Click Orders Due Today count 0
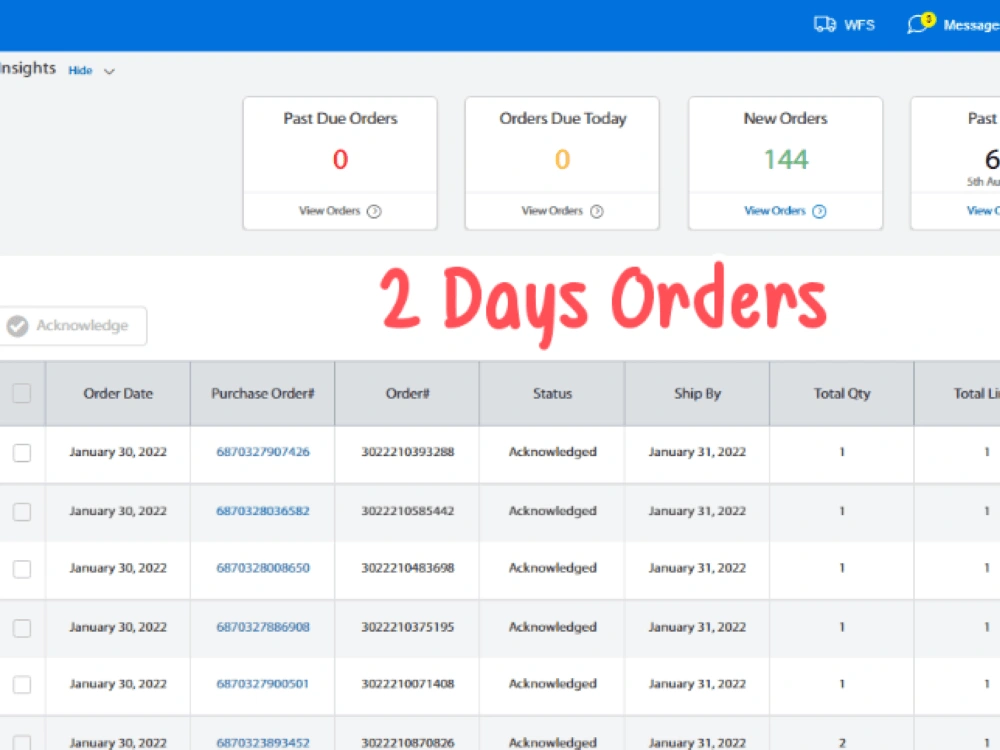The image size is (1000, 750). tap(562, 159)
